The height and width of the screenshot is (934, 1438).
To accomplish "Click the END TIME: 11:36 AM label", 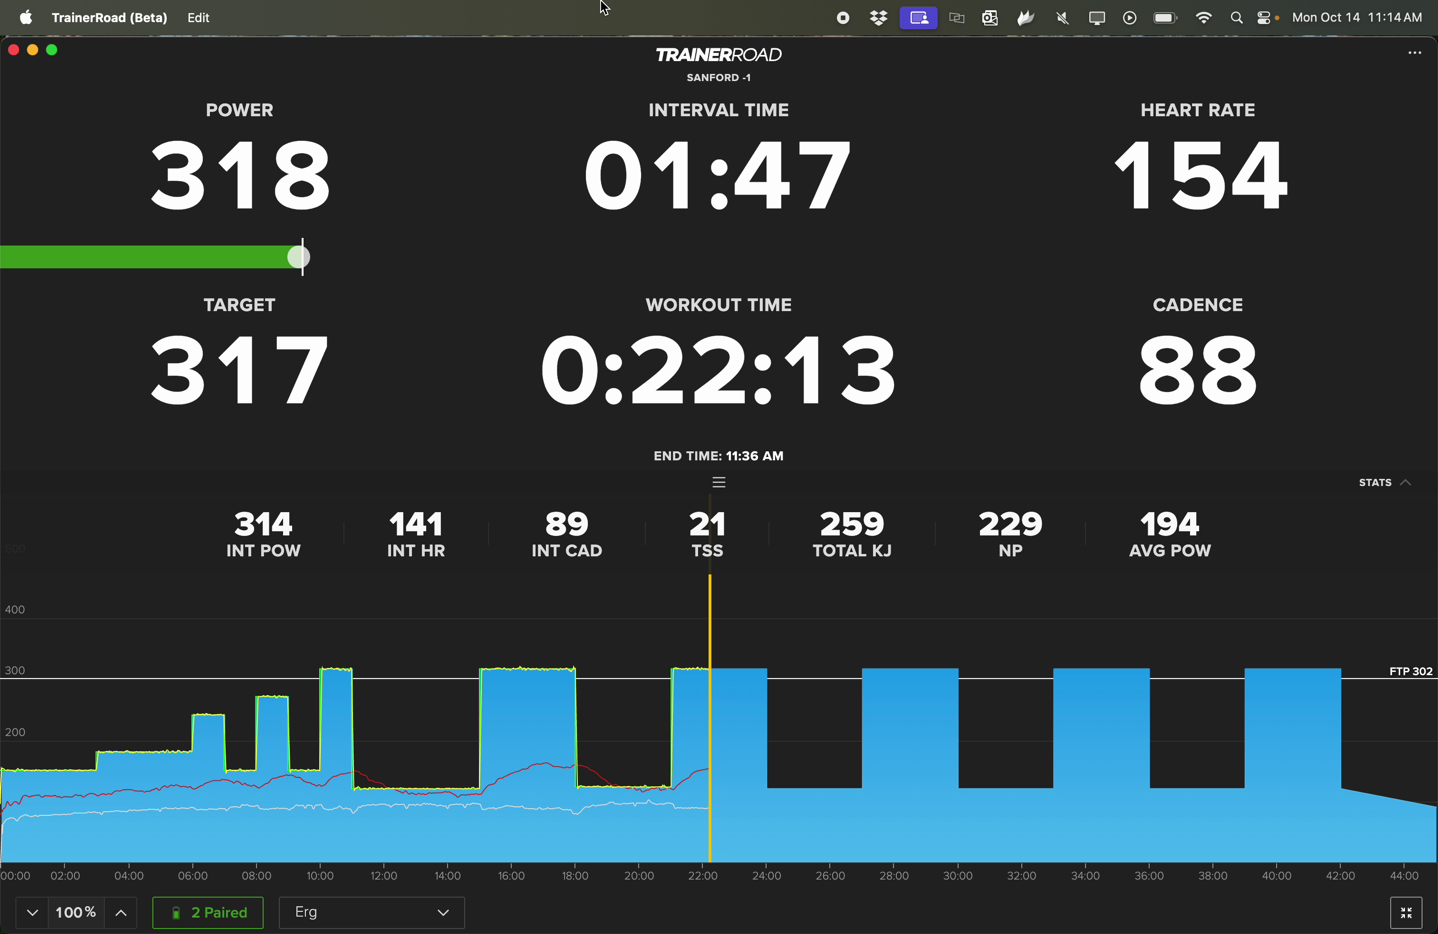I will (x=719, y=456).
